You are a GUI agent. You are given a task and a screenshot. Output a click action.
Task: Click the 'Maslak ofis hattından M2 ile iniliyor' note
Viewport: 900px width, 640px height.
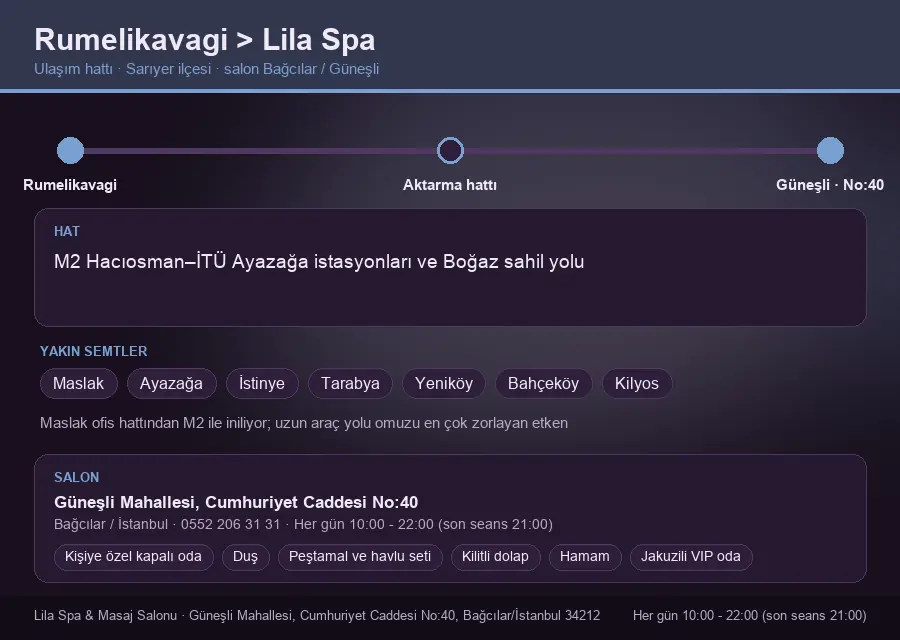pyautogui.click(x=304, y=423)
